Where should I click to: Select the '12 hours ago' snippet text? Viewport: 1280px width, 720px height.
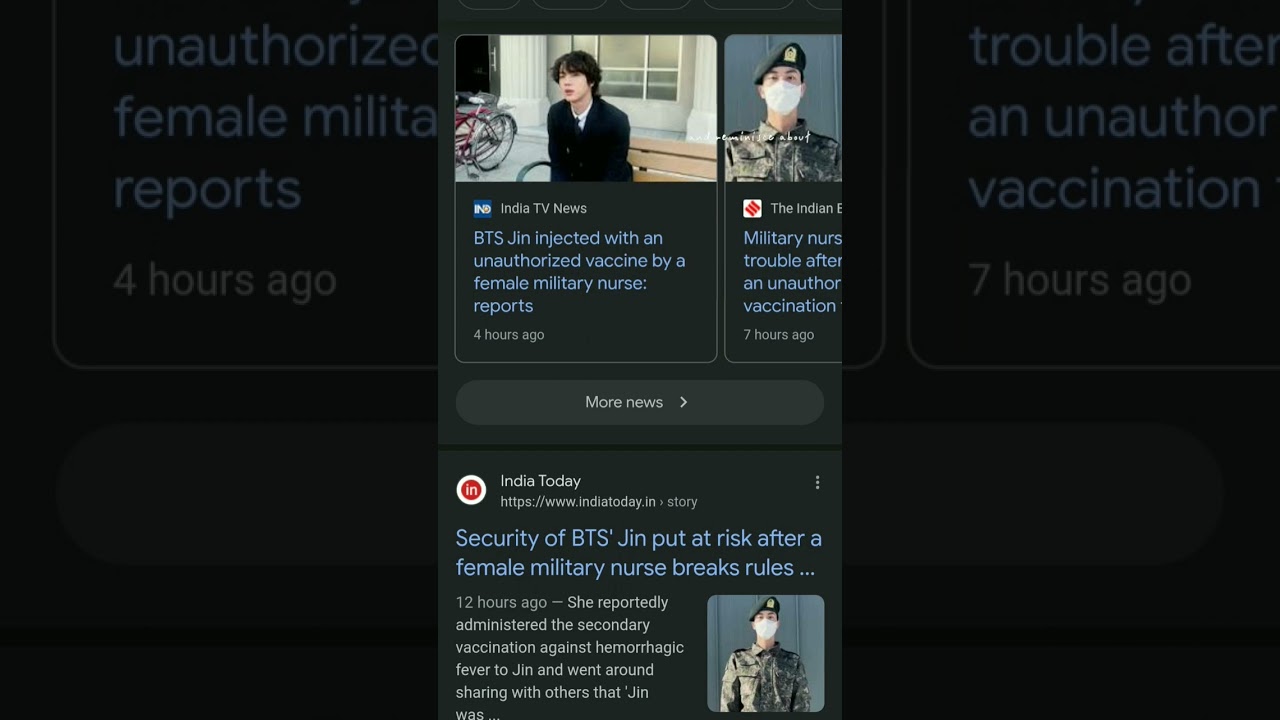coord(502,602)
